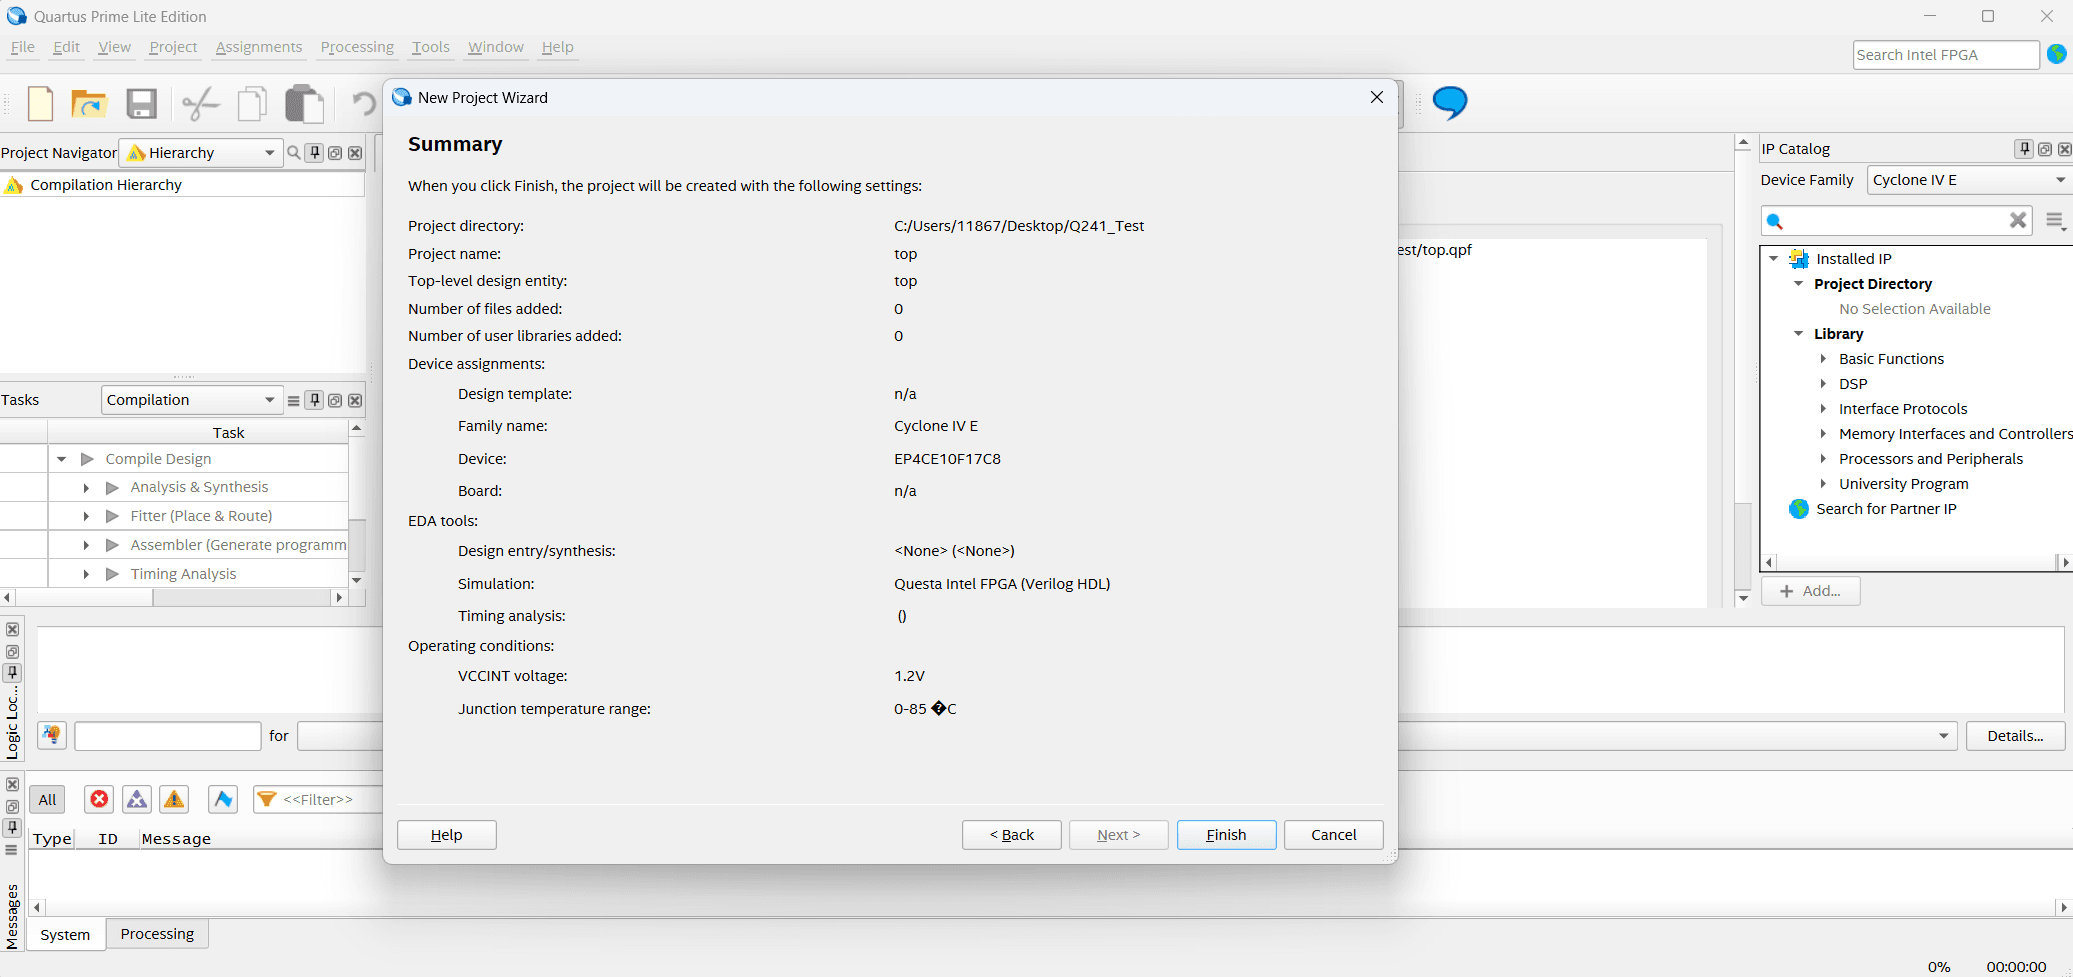Switch to the Processing messages tab
2073x977 pixels.
click(157, 934)
